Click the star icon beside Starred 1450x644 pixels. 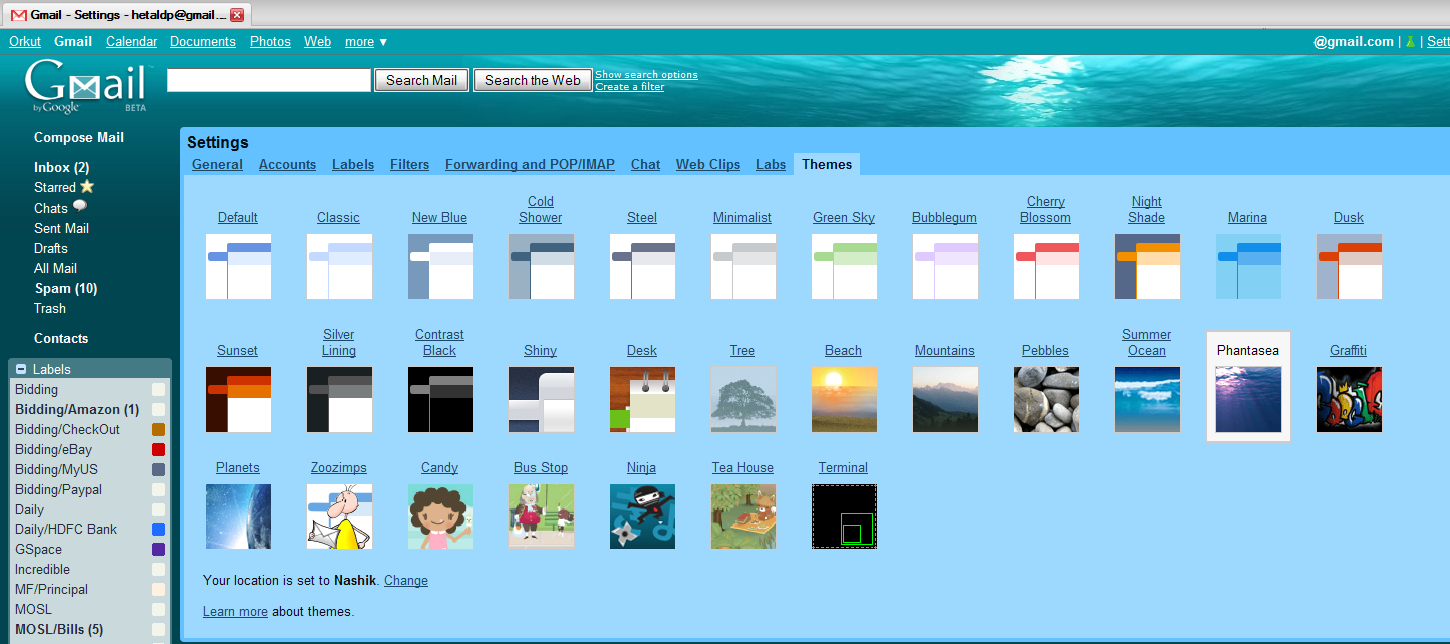(x=87, y=187)
